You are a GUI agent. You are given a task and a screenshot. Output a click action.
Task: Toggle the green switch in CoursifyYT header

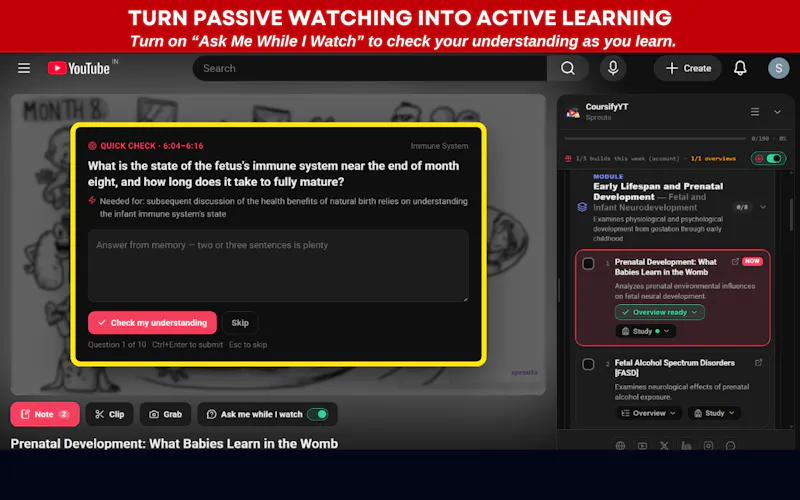click(x=774, y=159)
